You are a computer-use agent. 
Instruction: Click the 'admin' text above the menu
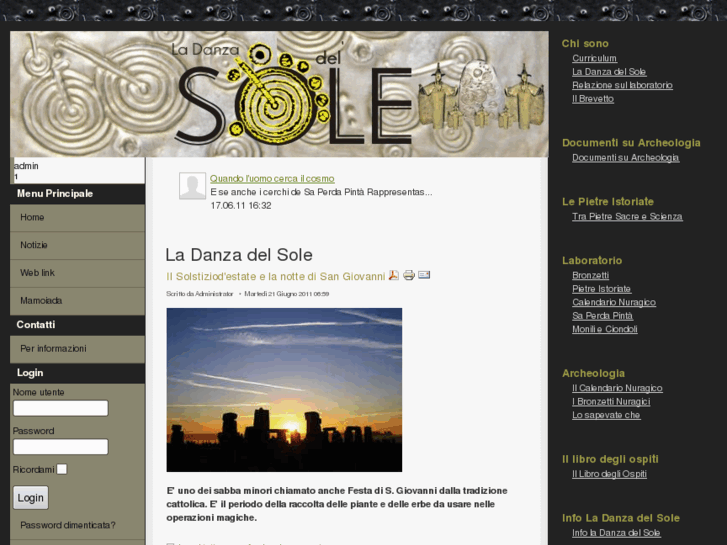pyautogui.click(x=26, y=166)
